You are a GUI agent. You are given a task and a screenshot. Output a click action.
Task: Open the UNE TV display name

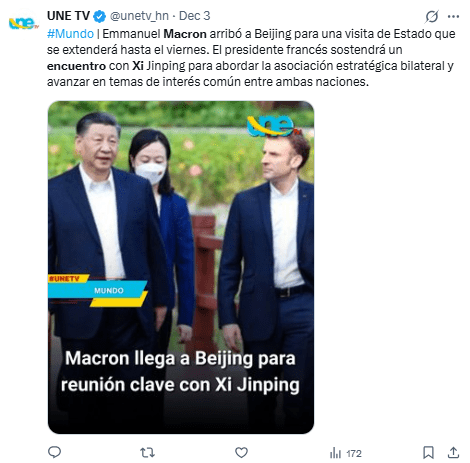click(x=68, y=16)
